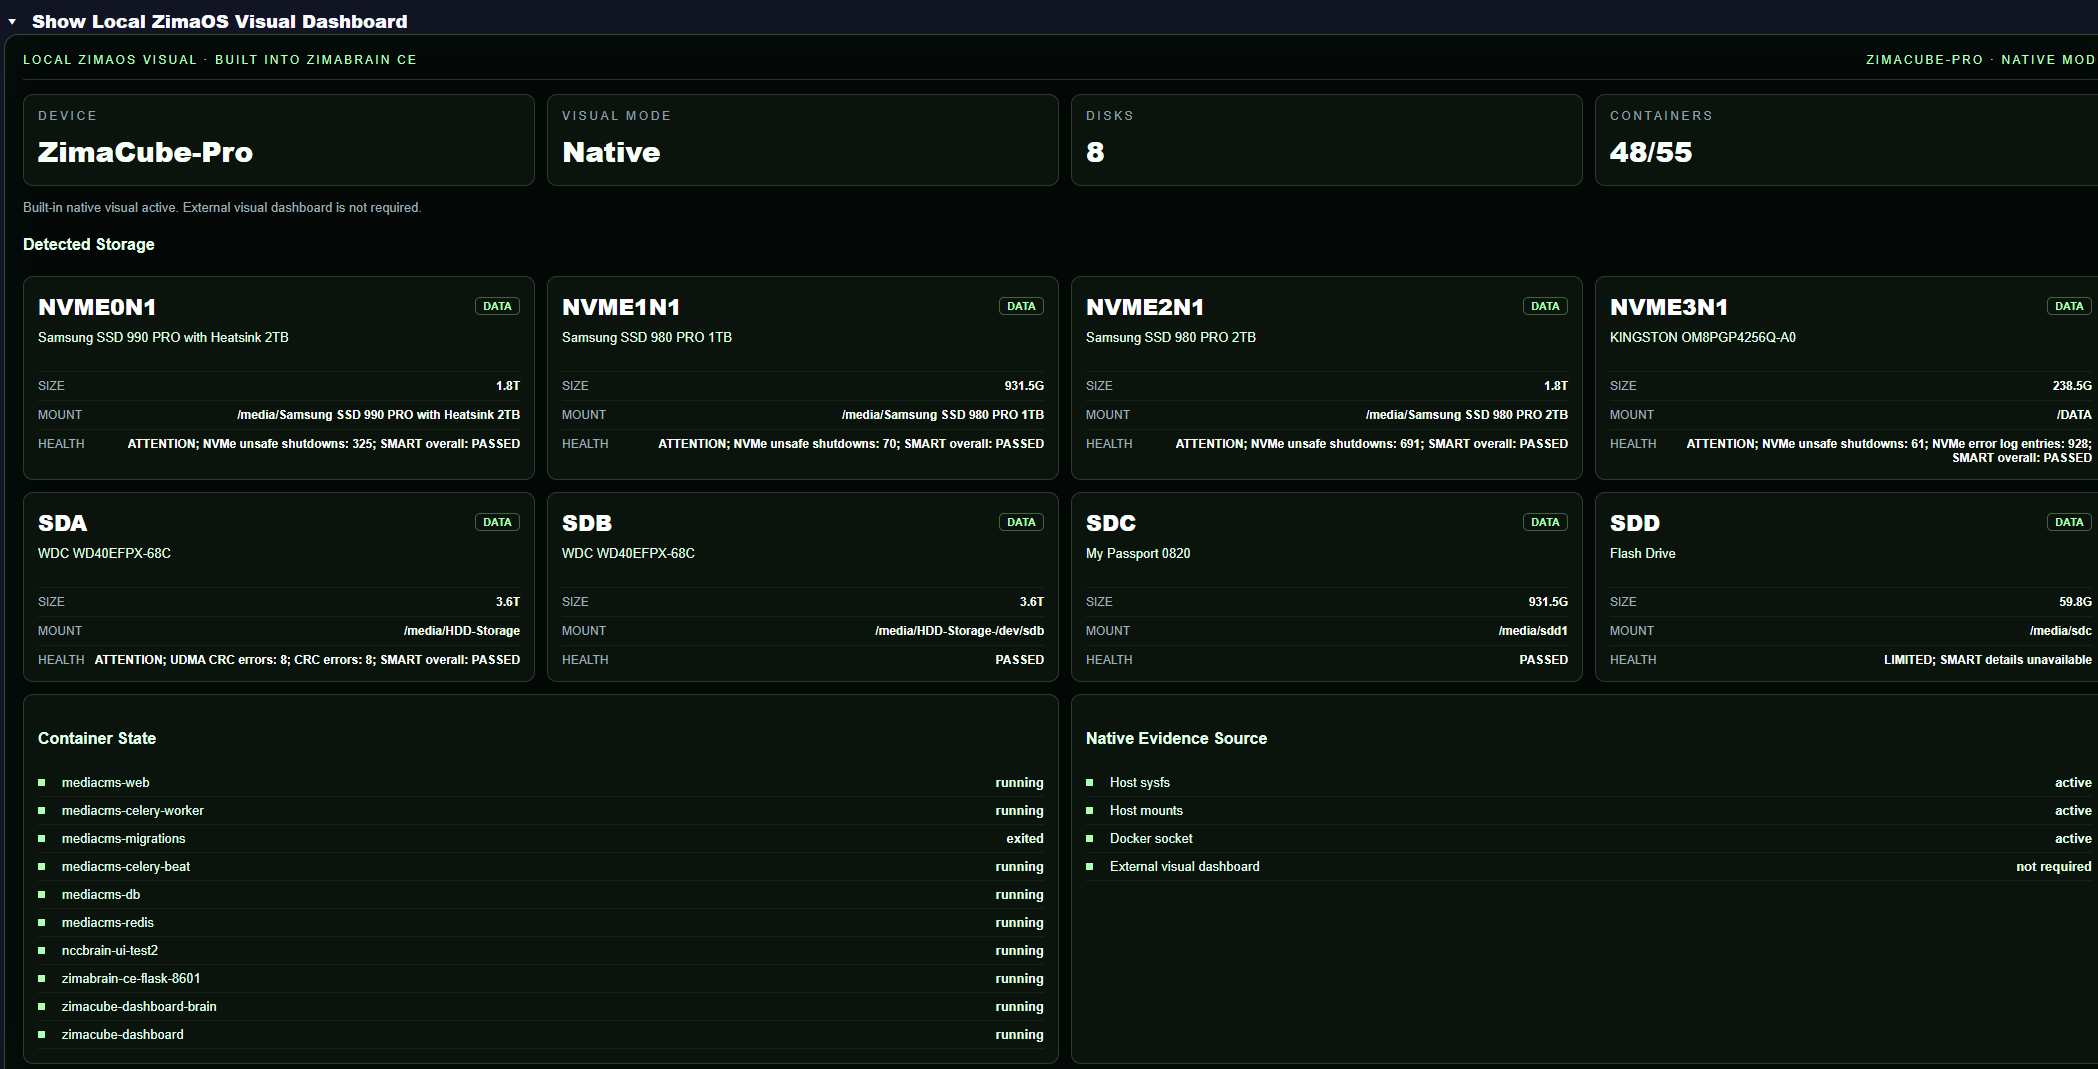
Task: Click the not required status value
Action: (2053, 866)
